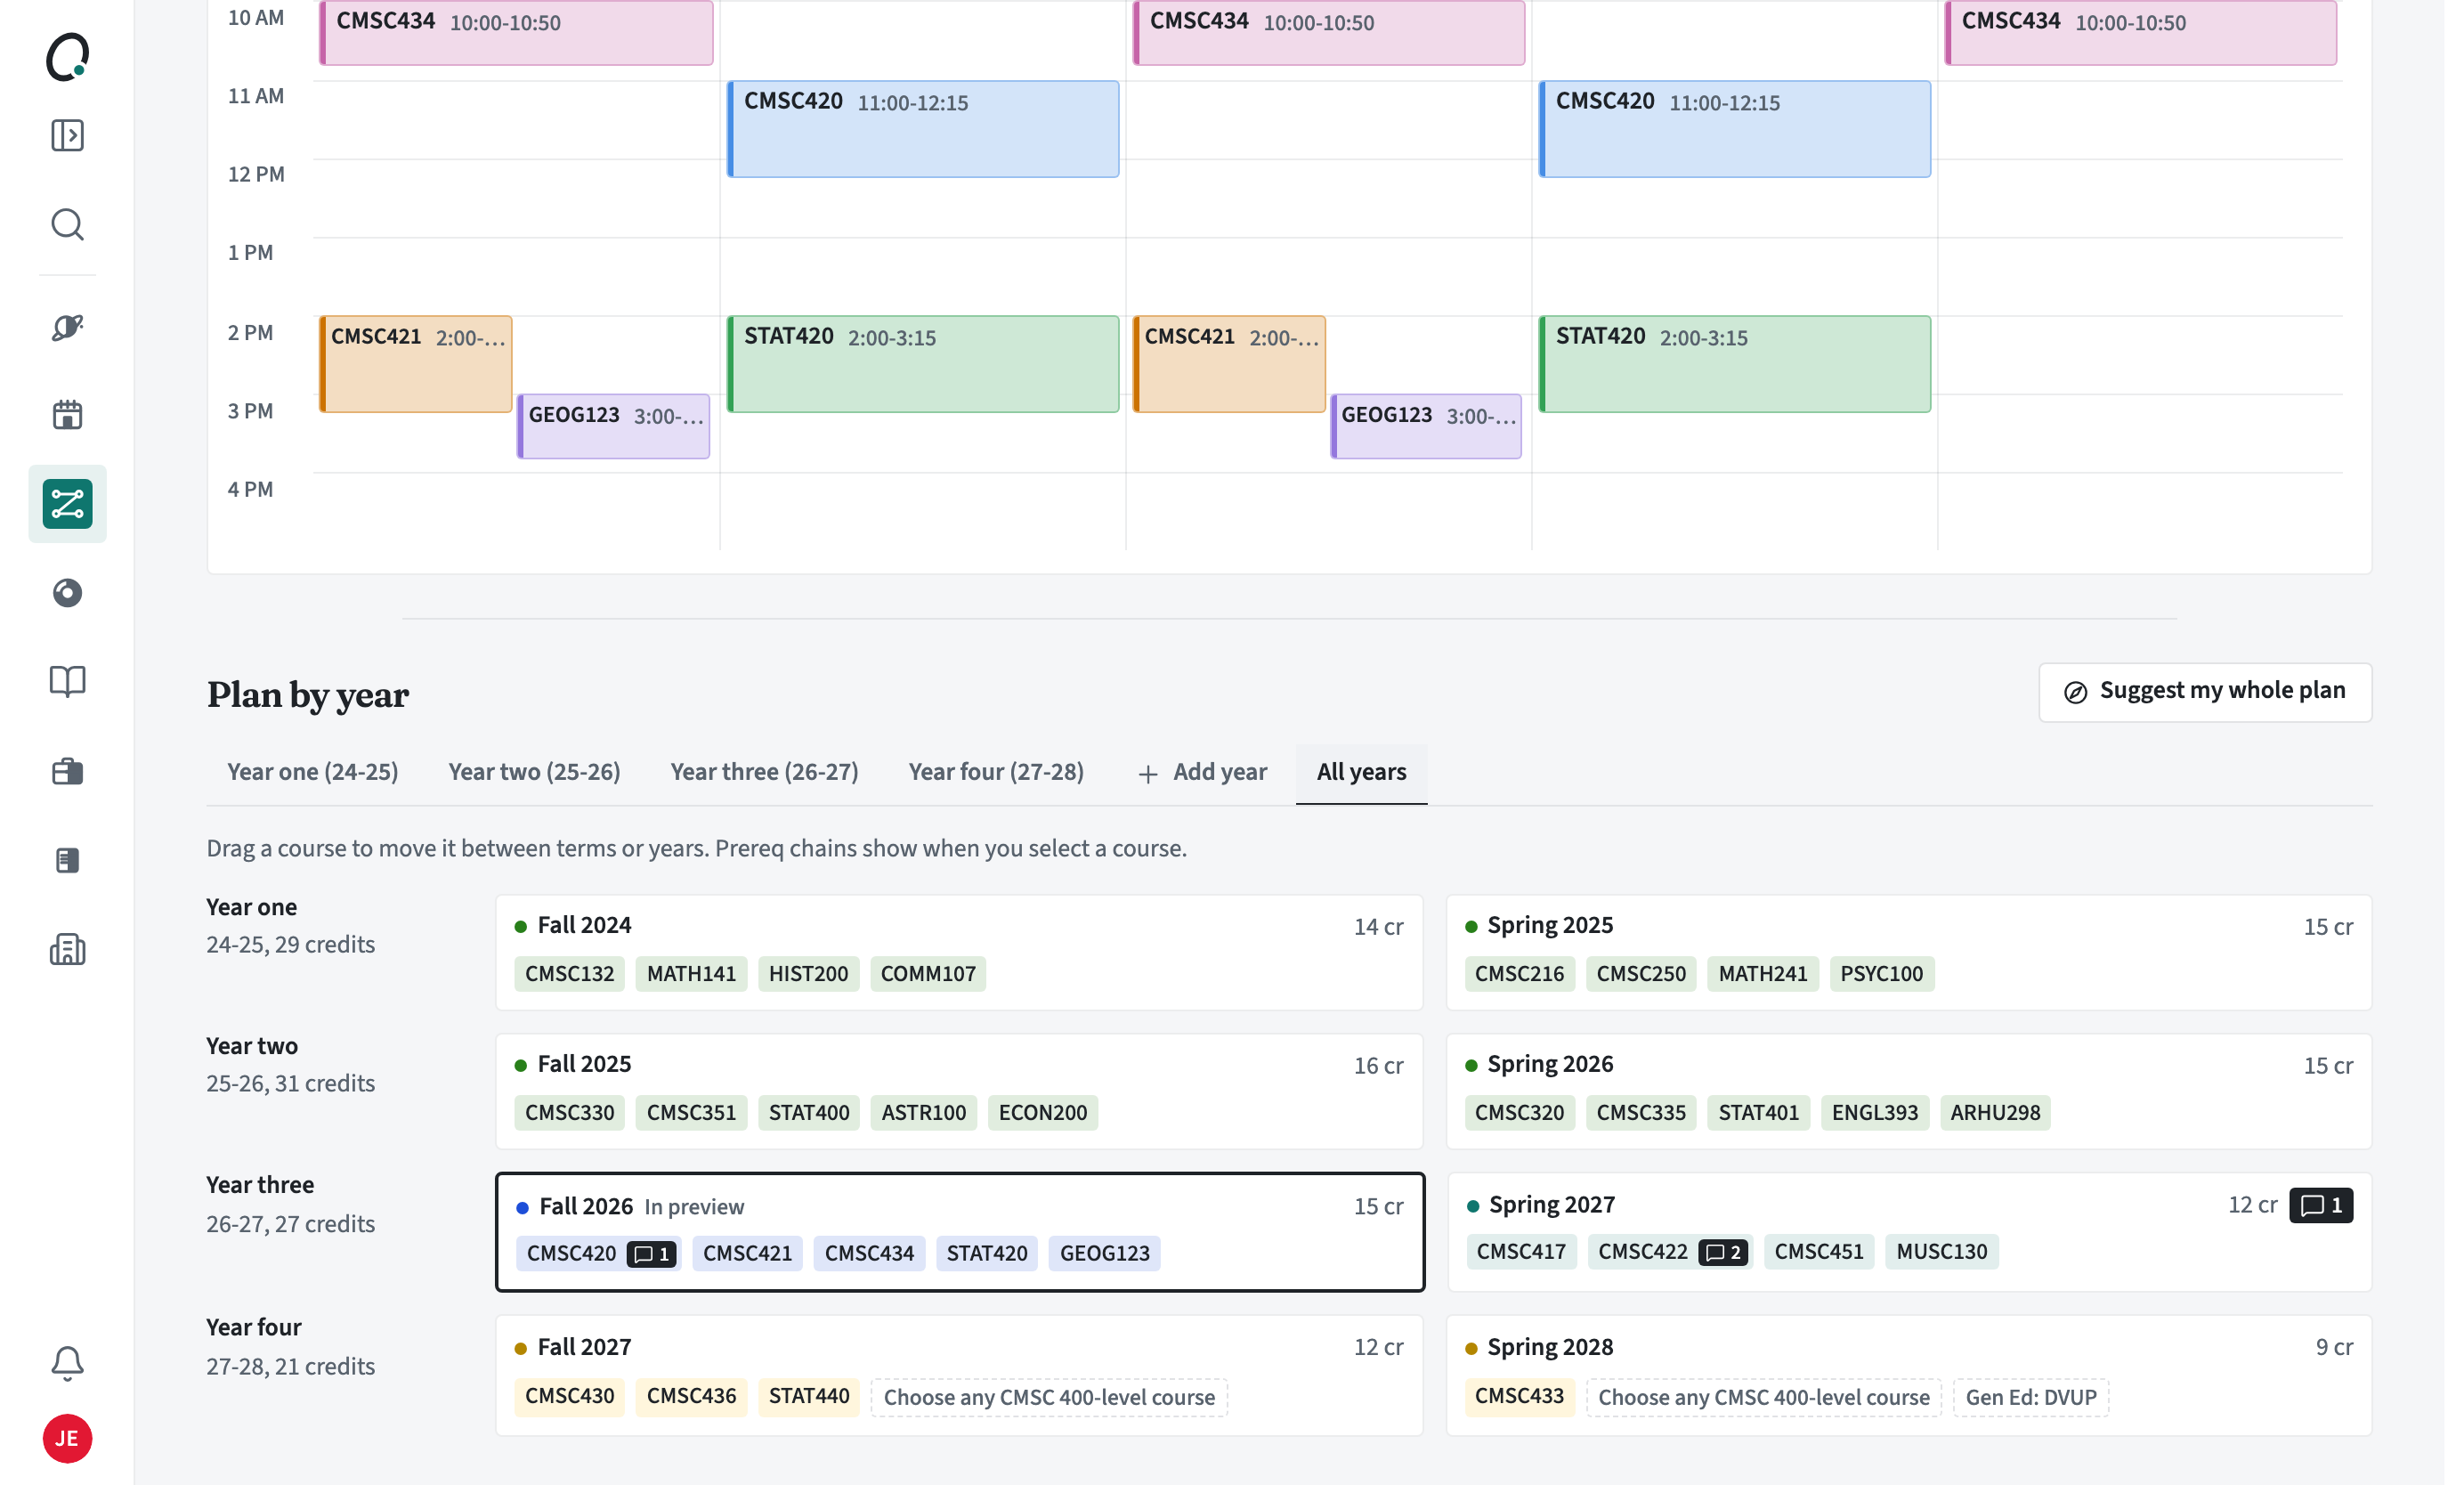The height and width of the screenshot is (1485, 2464).
Task: Open comment badge on CMSC422 chip
Action: click(x=1723, y=1252)
